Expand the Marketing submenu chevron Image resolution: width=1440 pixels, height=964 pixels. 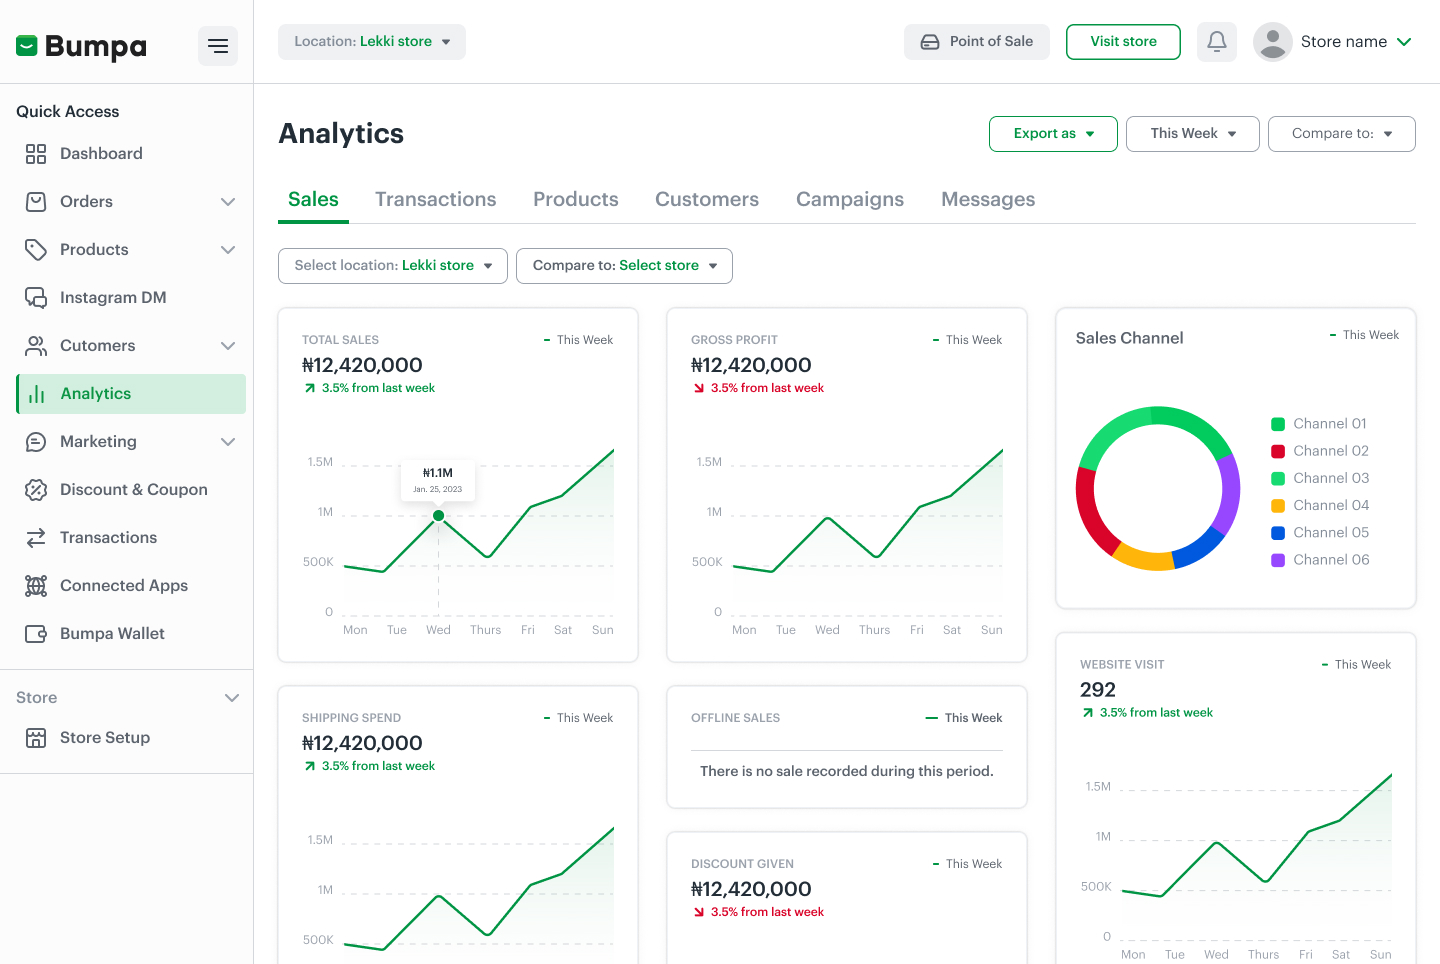[228, 442]
